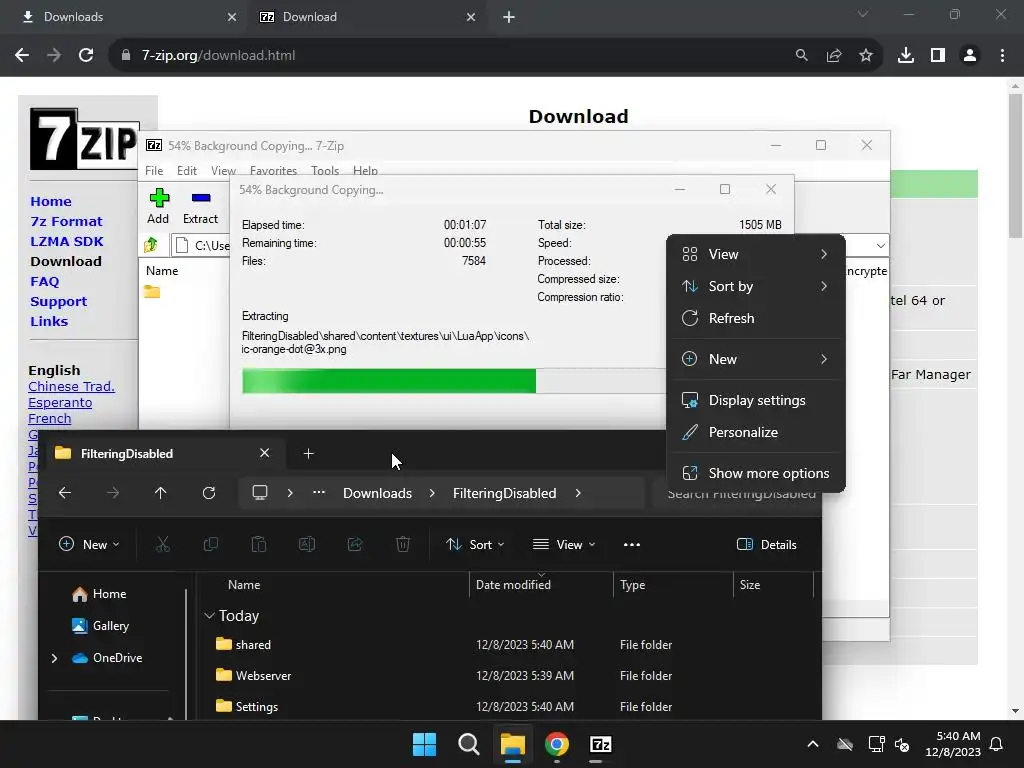Viewport: 1024px width, 768px height.
Task: Open Windows Start menu
Action: click(424, 744)
